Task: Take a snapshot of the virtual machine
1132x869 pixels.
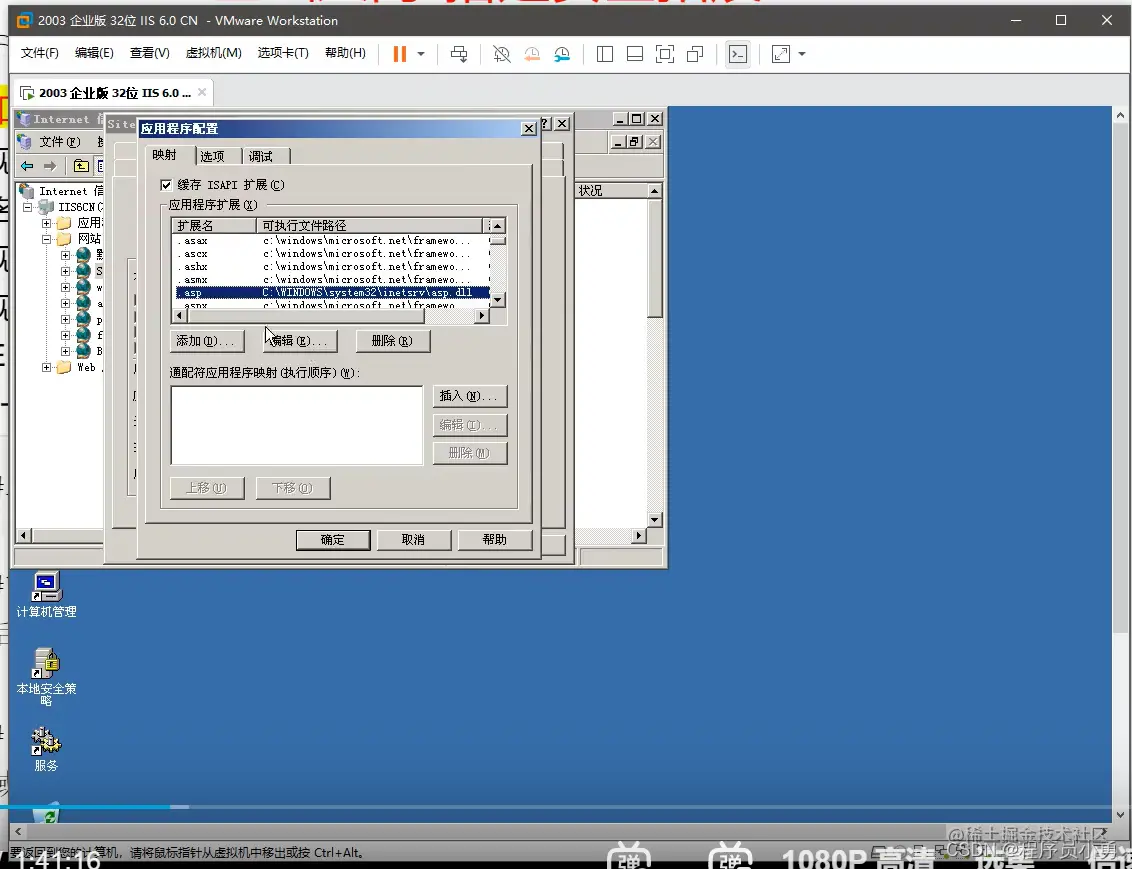Action: [x=501, y=54]
